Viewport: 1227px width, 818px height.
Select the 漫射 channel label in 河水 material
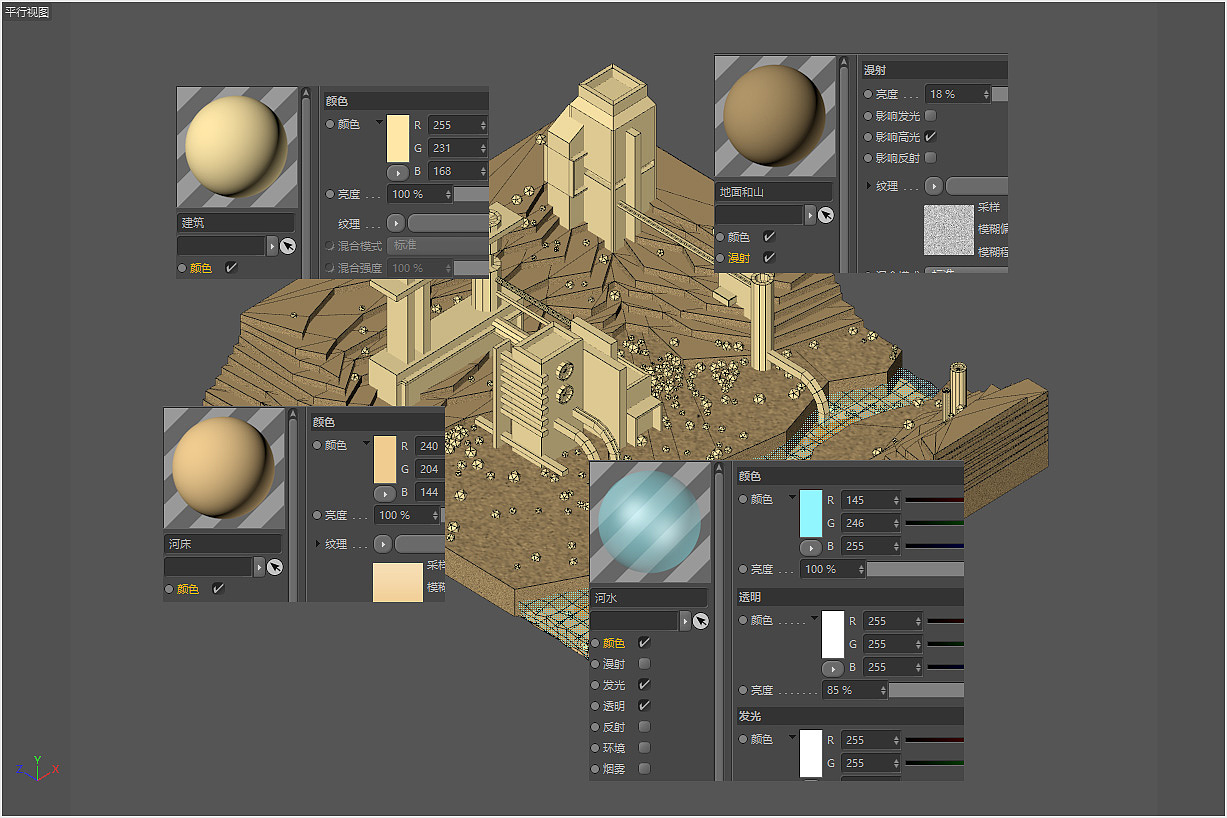tap(614, 664)
